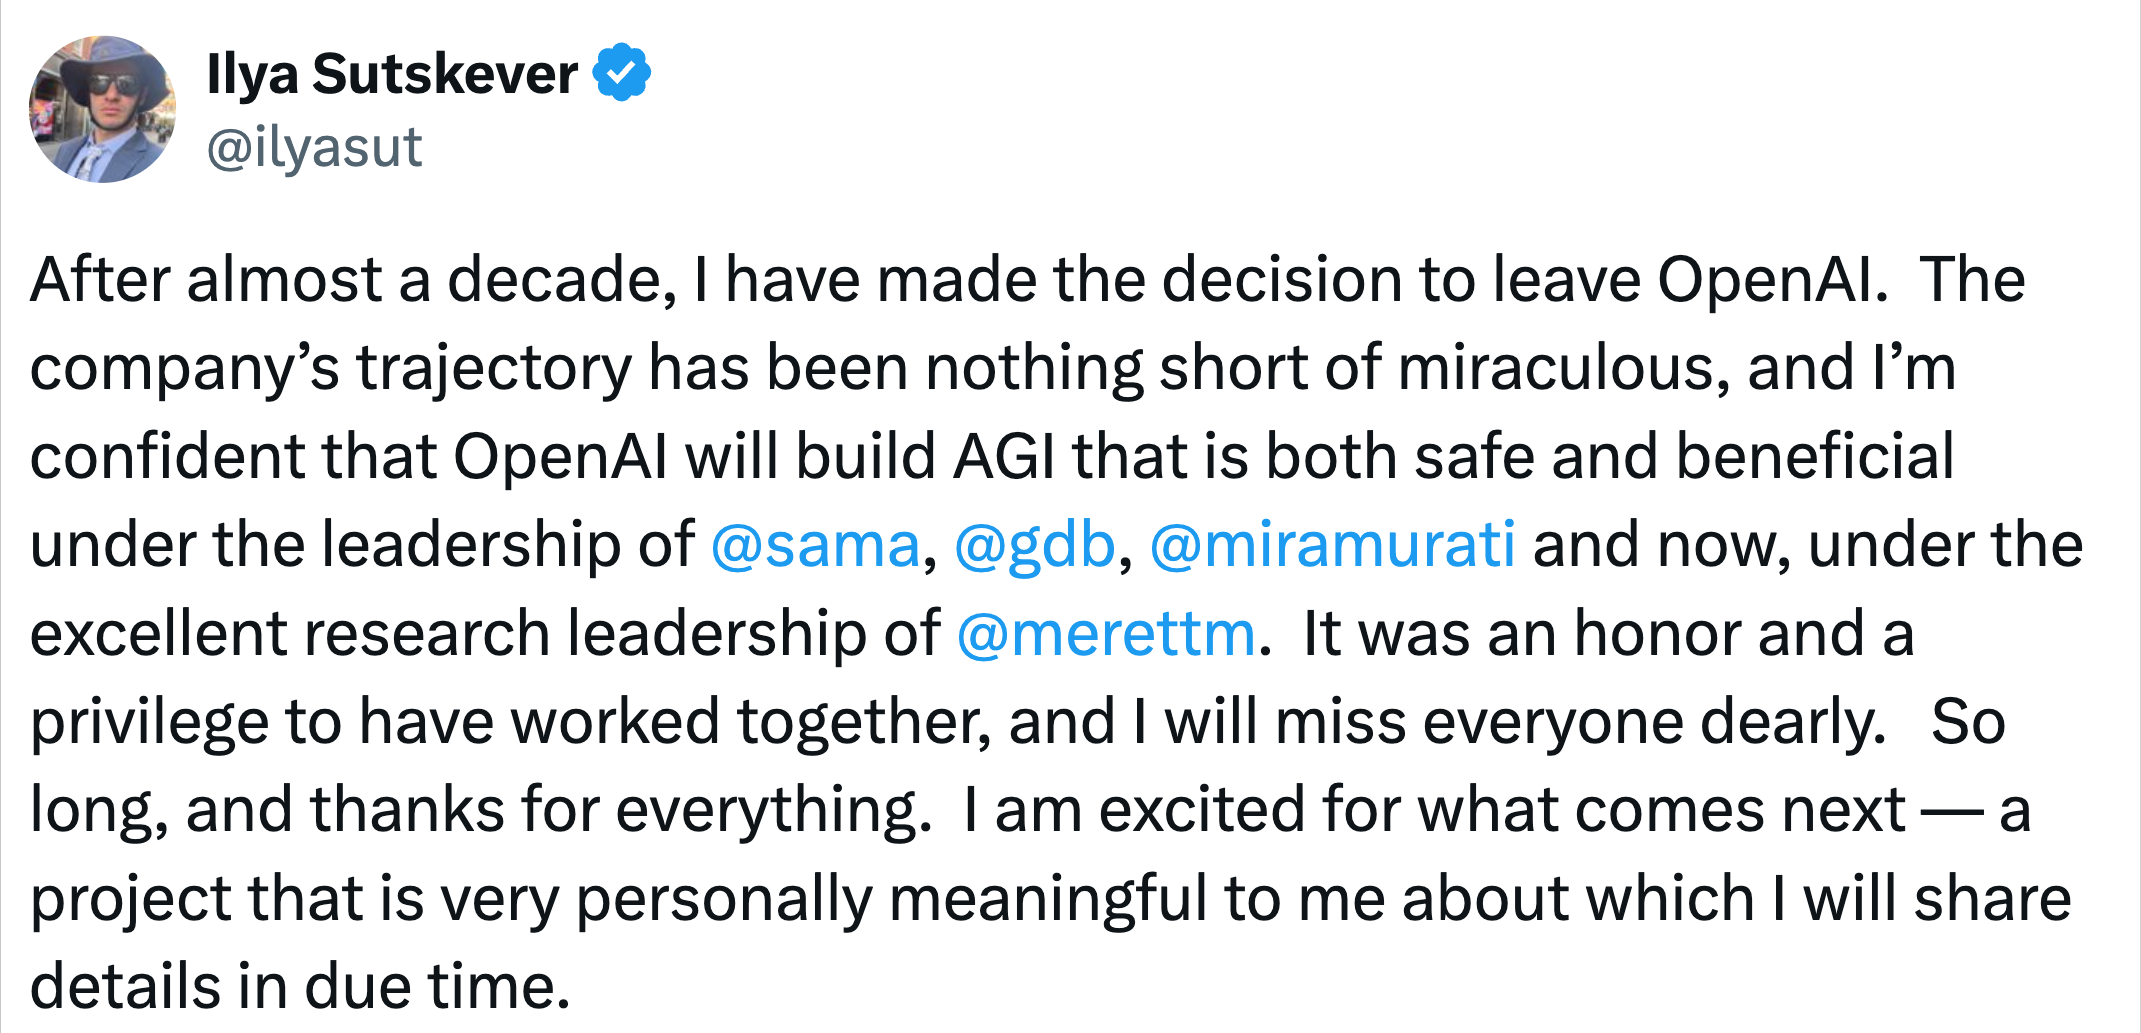The image size is (2141, 1033).
Task: Click the word "miraculous" in the tweet
Action: 1564,368
